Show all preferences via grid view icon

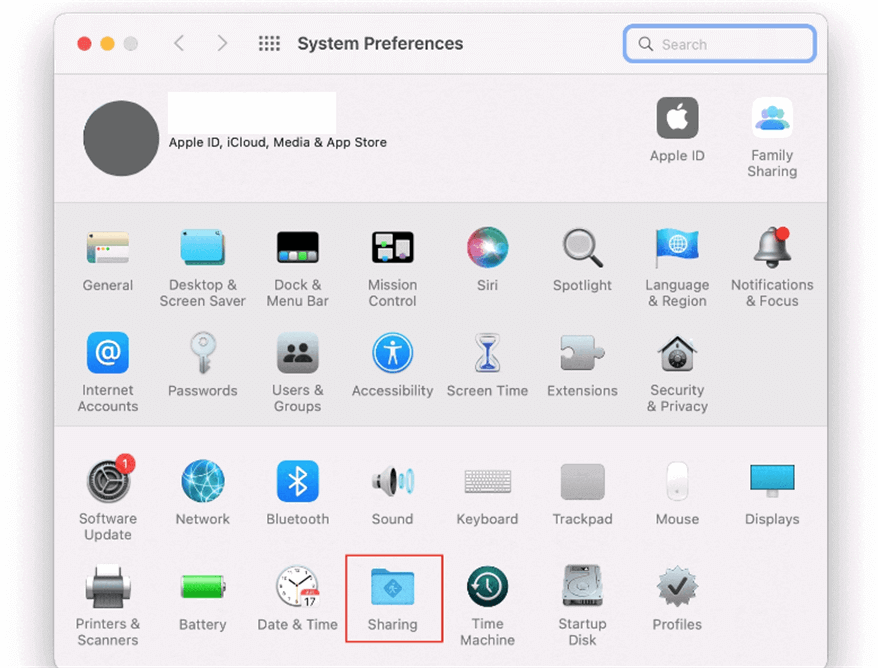pyautogui.click(x=268, y=43)
